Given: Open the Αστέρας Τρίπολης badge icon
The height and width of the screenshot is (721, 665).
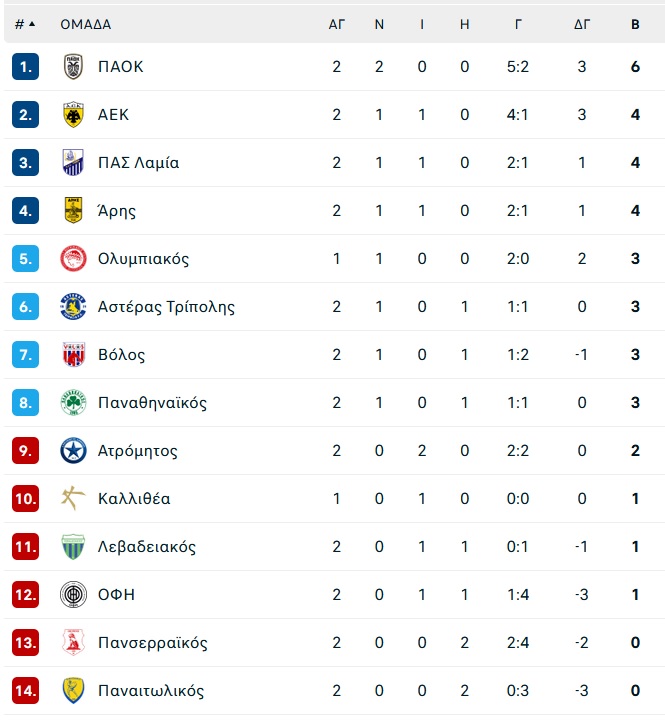Looking at the screenshot, I should [73, 306].
